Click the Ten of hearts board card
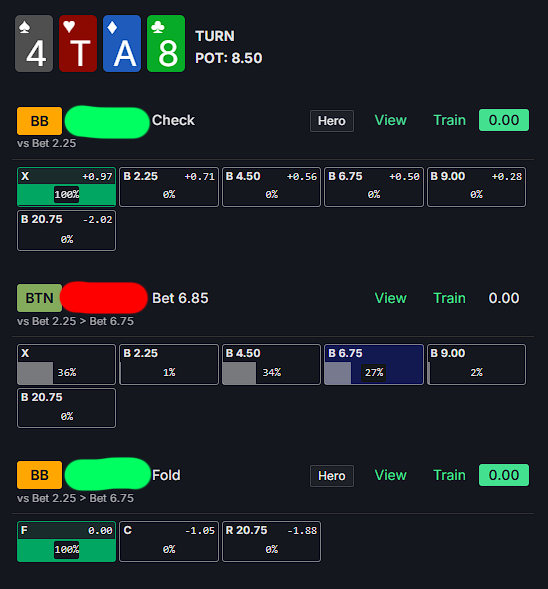This screenshot has height=589, width=548. coord(78,44)
